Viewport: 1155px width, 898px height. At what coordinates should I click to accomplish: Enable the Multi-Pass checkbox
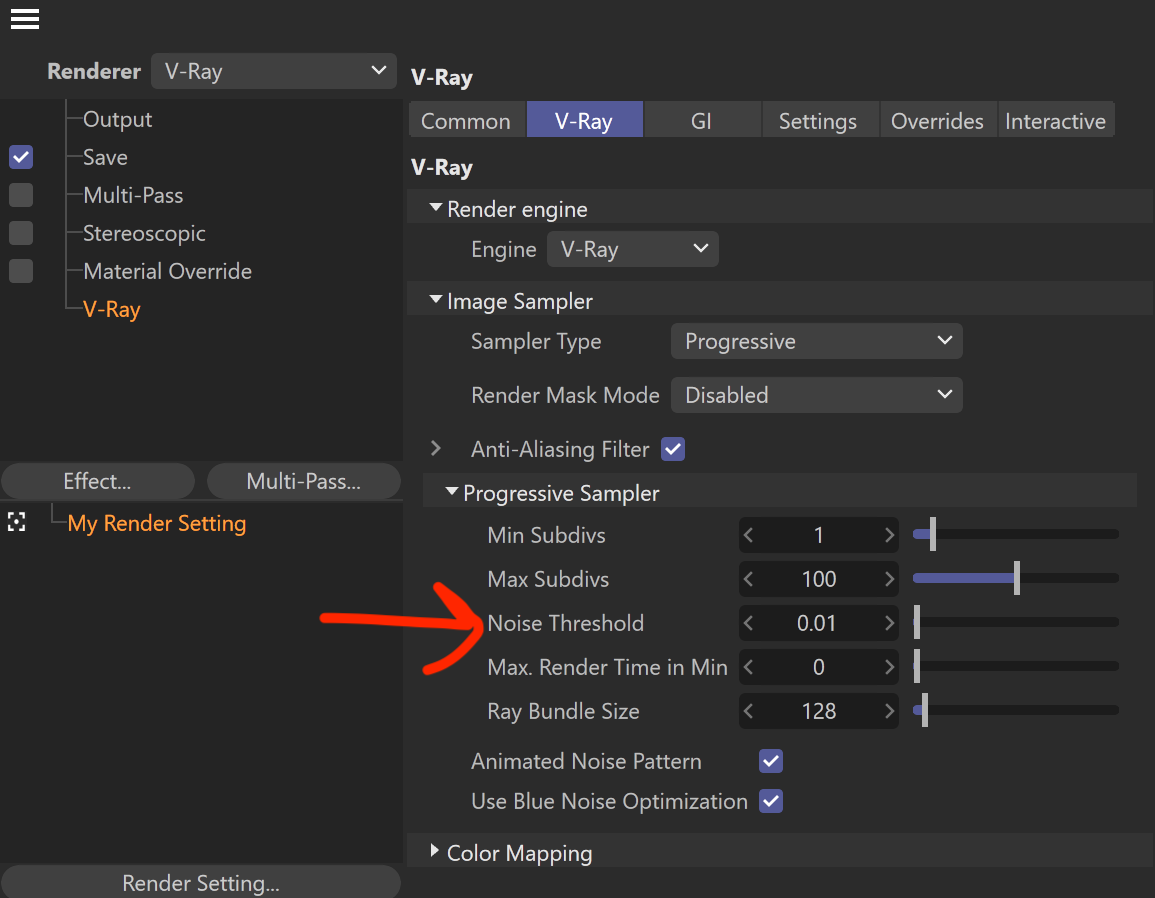tap(21, 195)
